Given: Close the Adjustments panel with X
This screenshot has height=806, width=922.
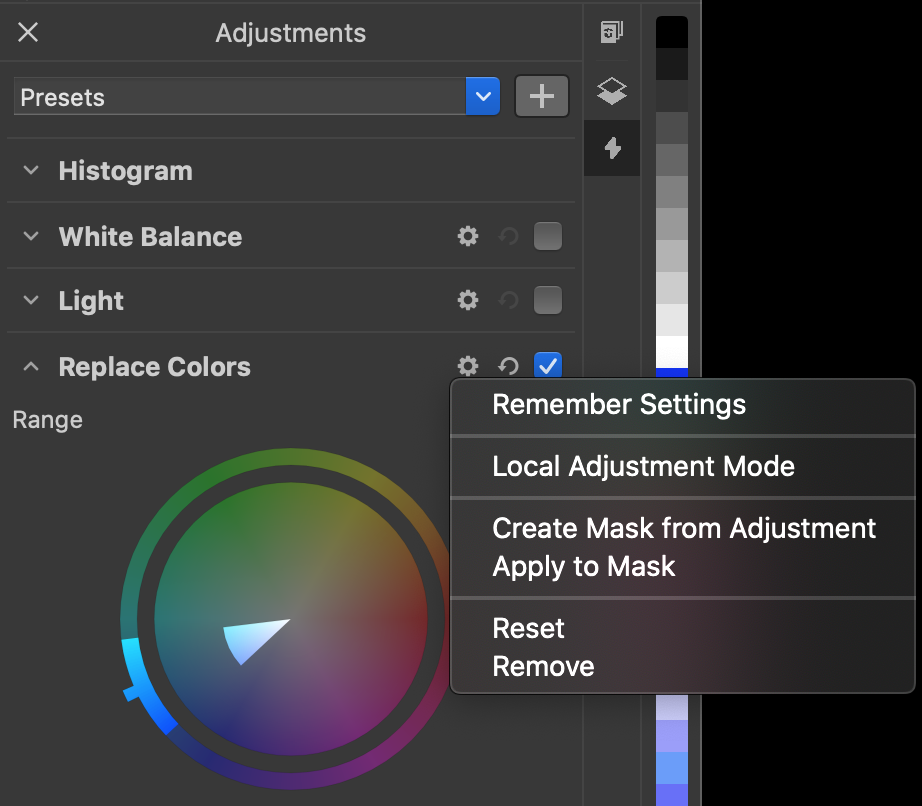Looking at the screenshot, I should 28,33.
